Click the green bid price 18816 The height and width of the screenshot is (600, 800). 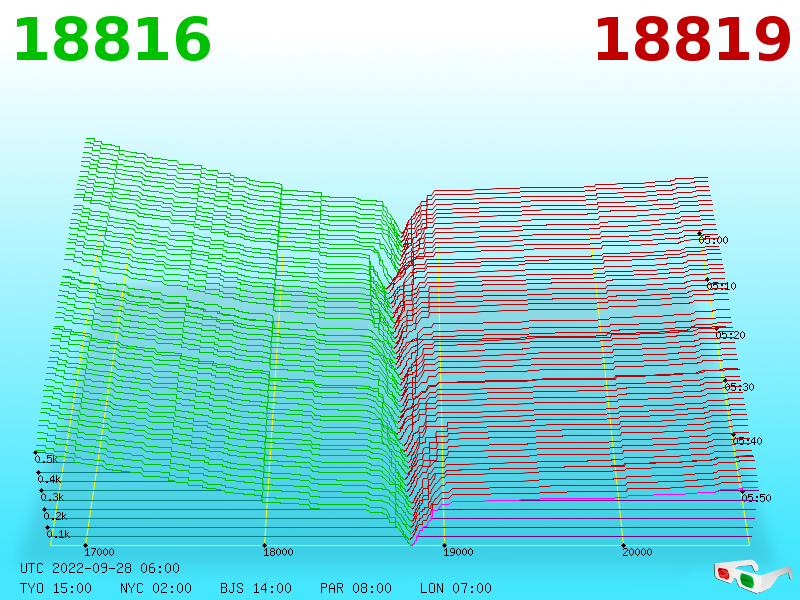[x=112, y=40]
